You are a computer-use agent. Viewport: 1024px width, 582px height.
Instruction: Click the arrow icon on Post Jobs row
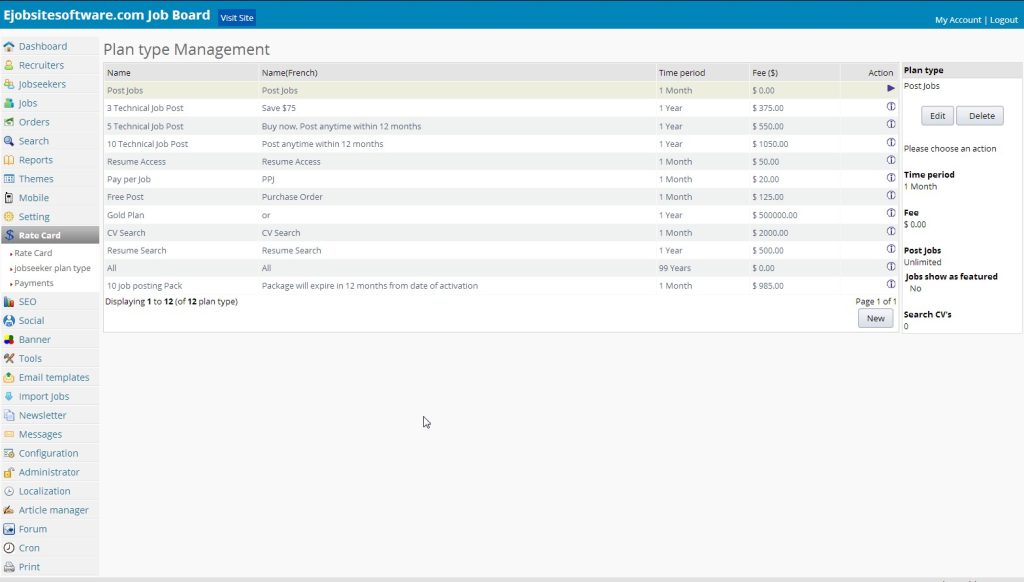click(891, 88)
